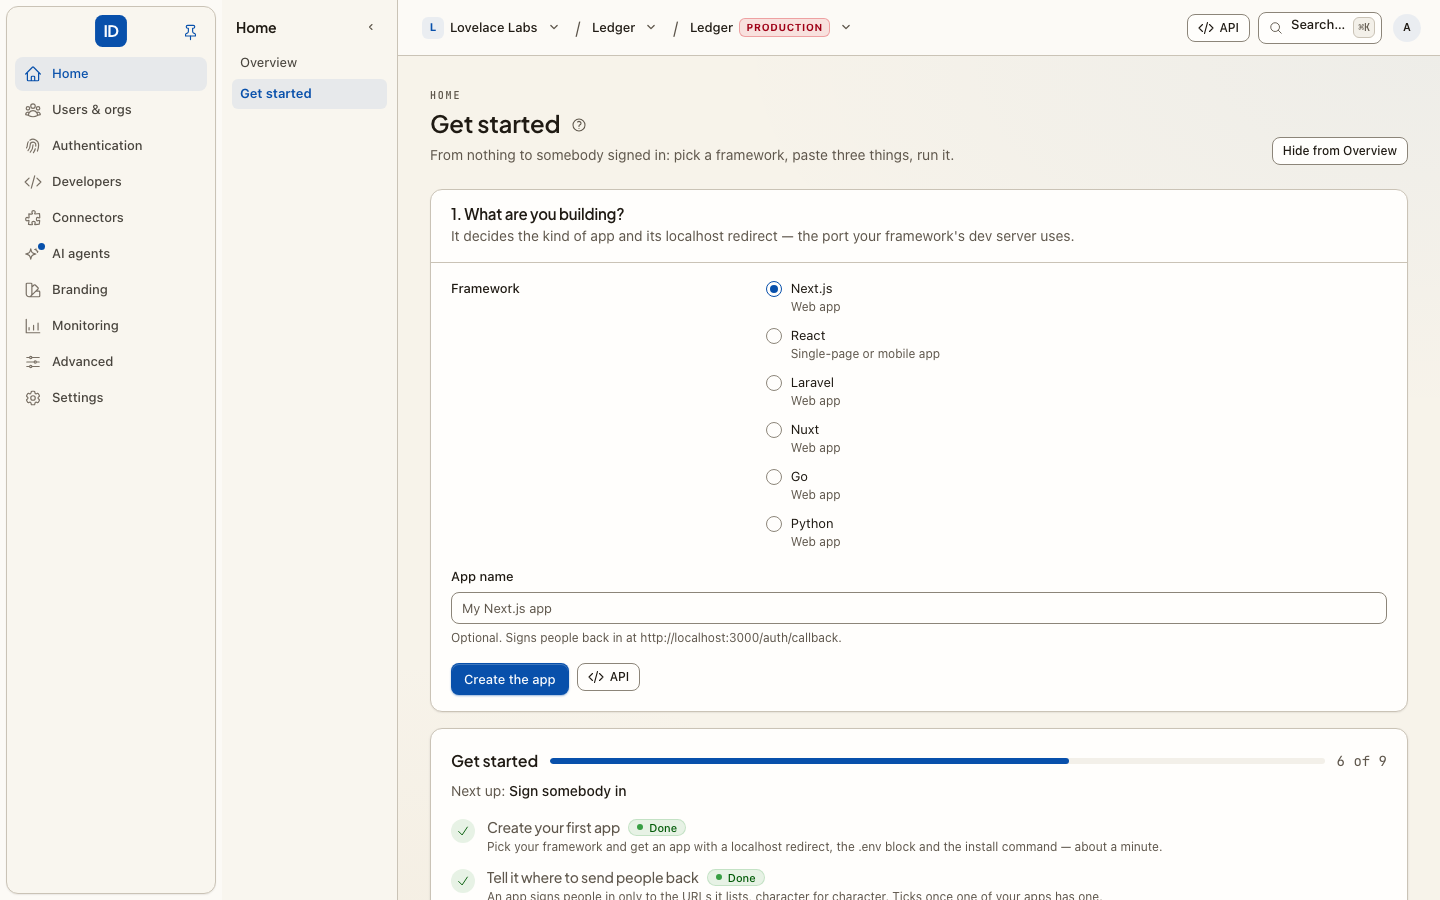1440x900 pixels.
Task: Click the Hide from Overview button
Action: pos(1340,151)
